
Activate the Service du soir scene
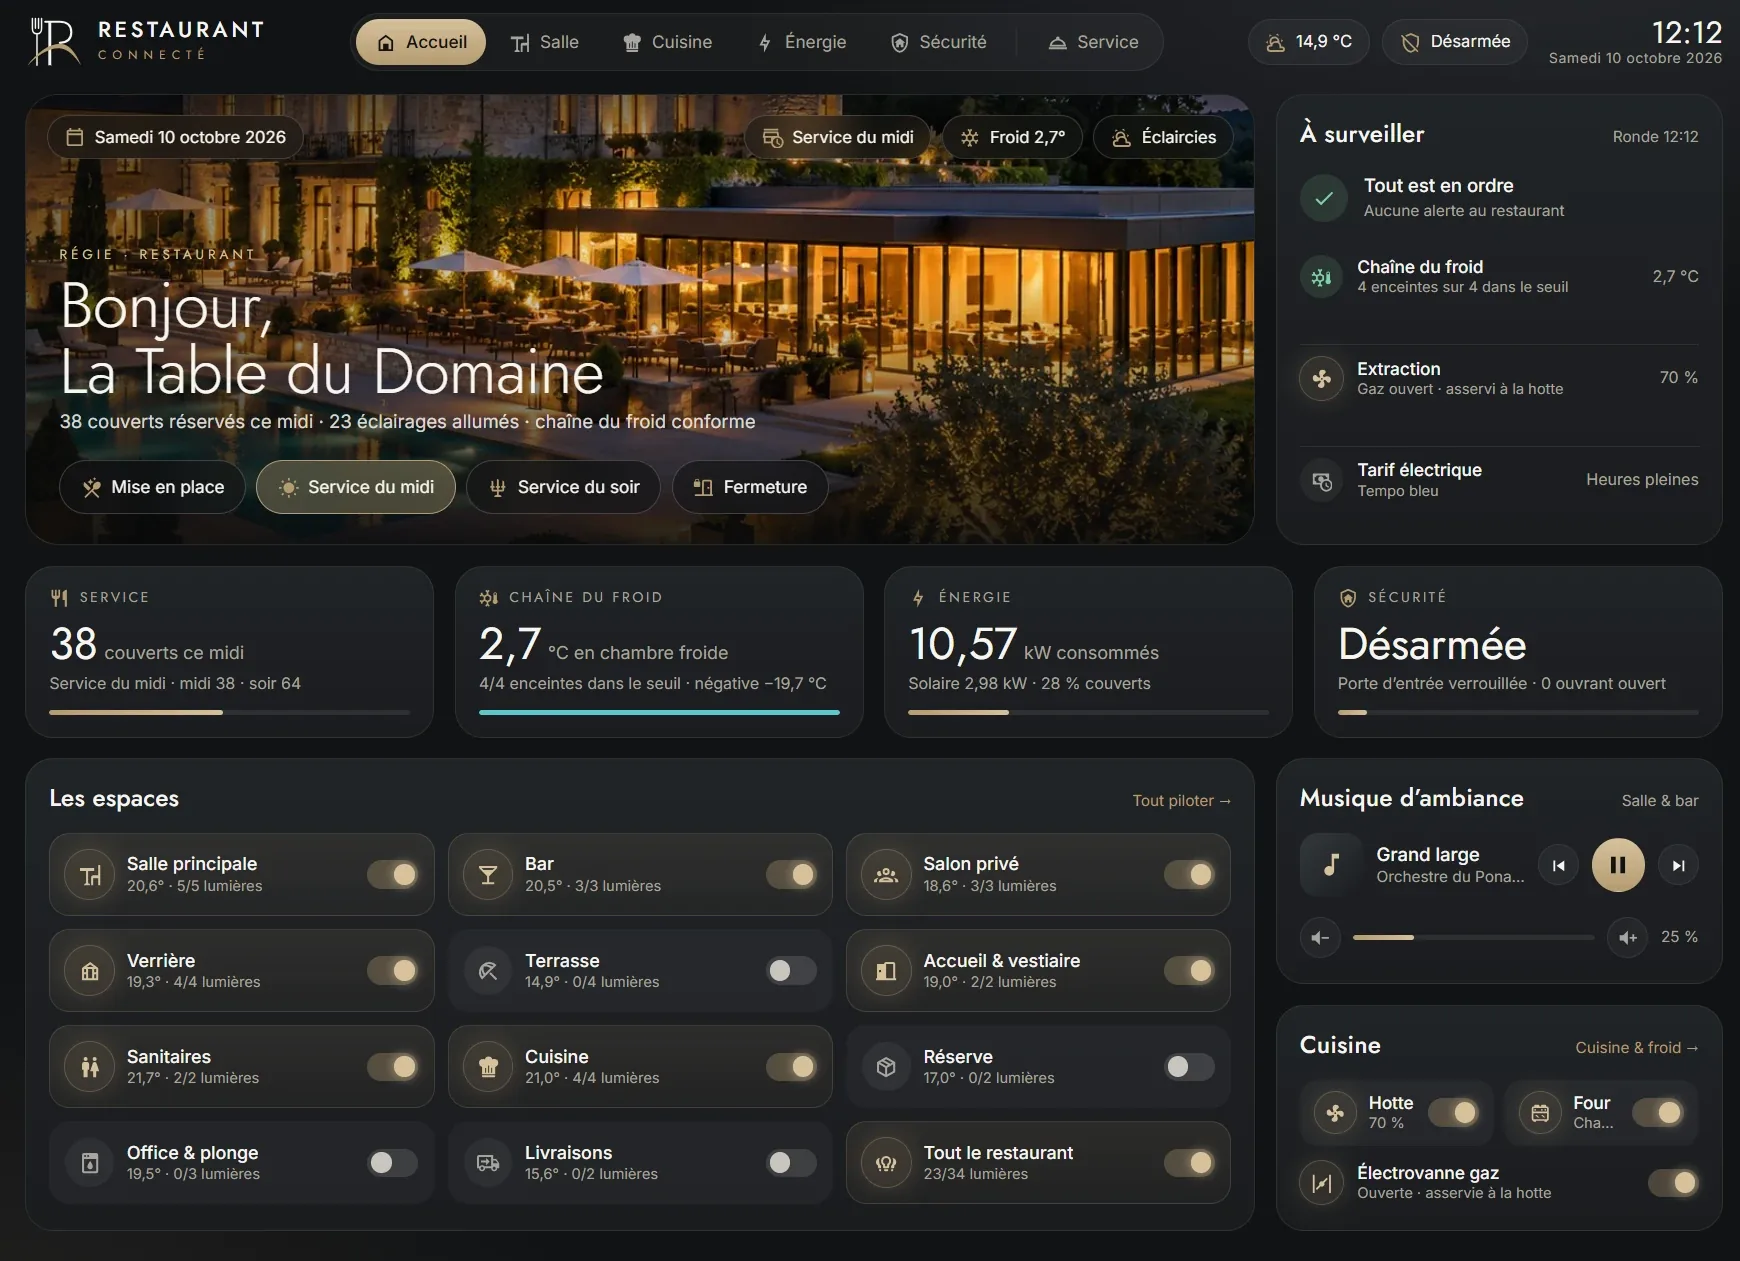pyautogui.click(x=563, y=487)
